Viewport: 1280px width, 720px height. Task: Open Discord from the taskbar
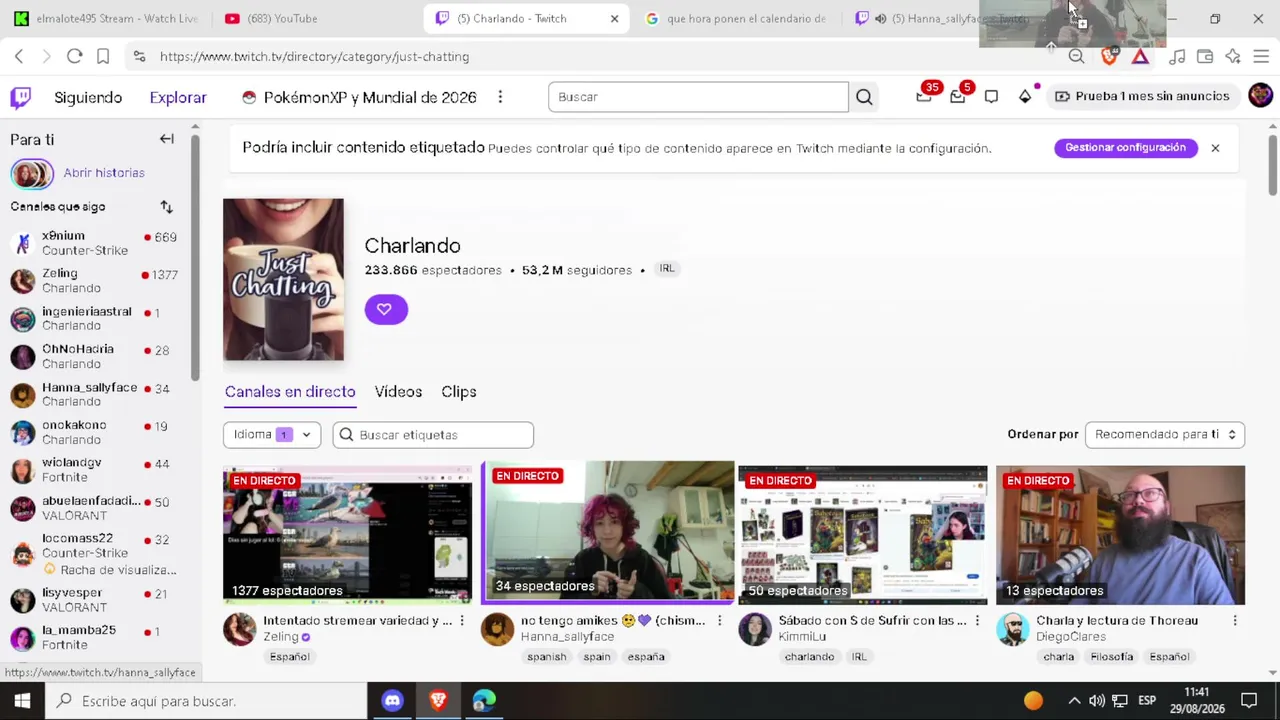click(x=392, y=701)
